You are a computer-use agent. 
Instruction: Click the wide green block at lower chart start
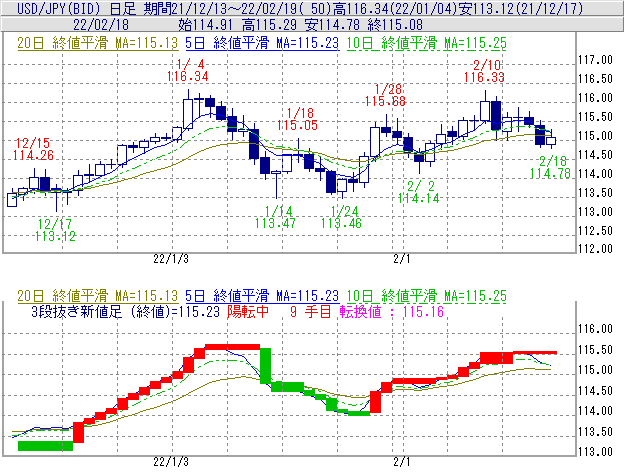45,446
